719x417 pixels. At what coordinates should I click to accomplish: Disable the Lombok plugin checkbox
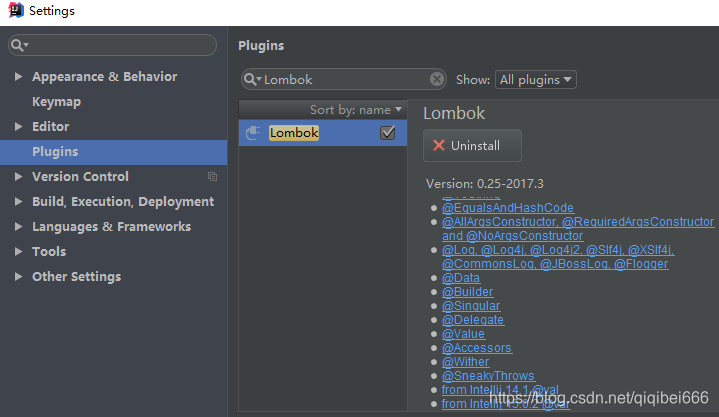coord(387,133)
